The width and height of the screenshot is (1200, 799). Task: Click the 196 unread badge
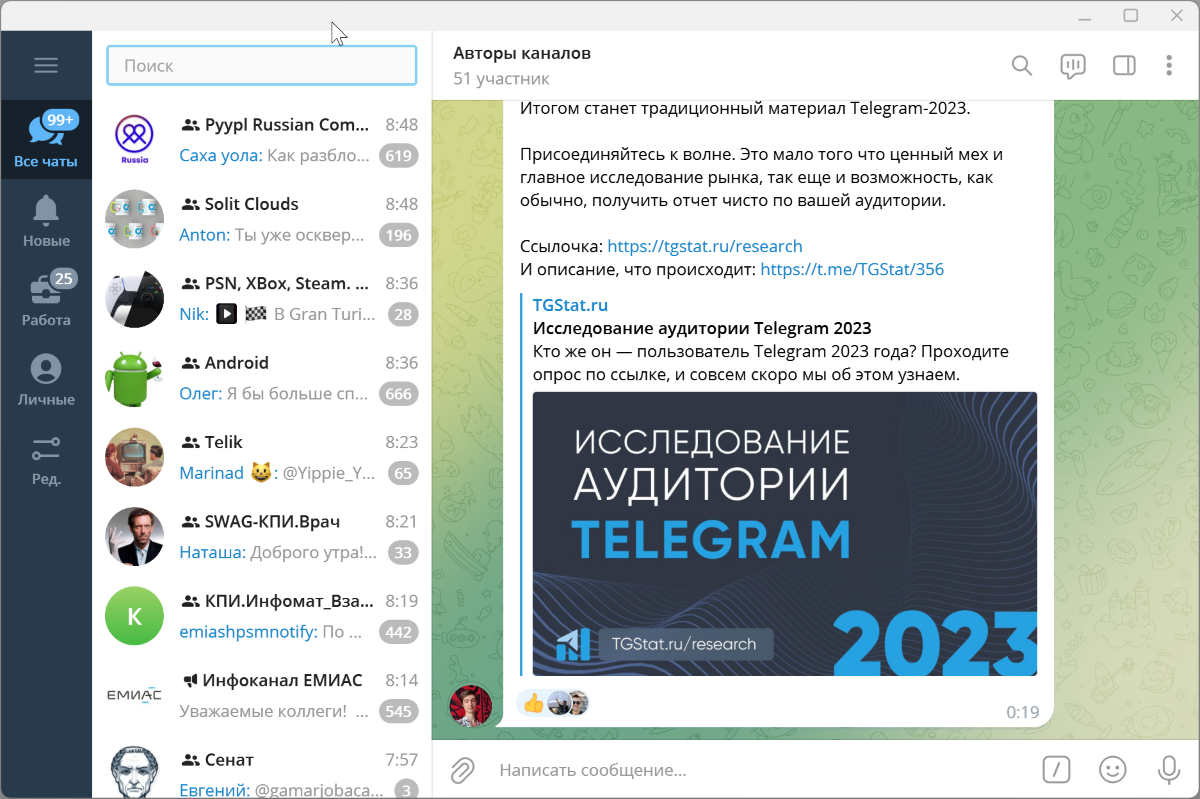(399, 235)
